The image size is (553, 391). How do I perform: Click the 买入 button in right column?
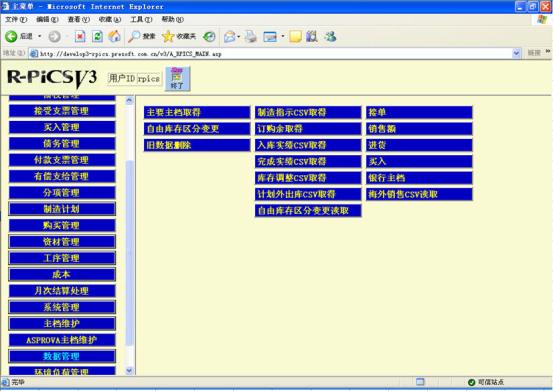click(x=419, y=161)
